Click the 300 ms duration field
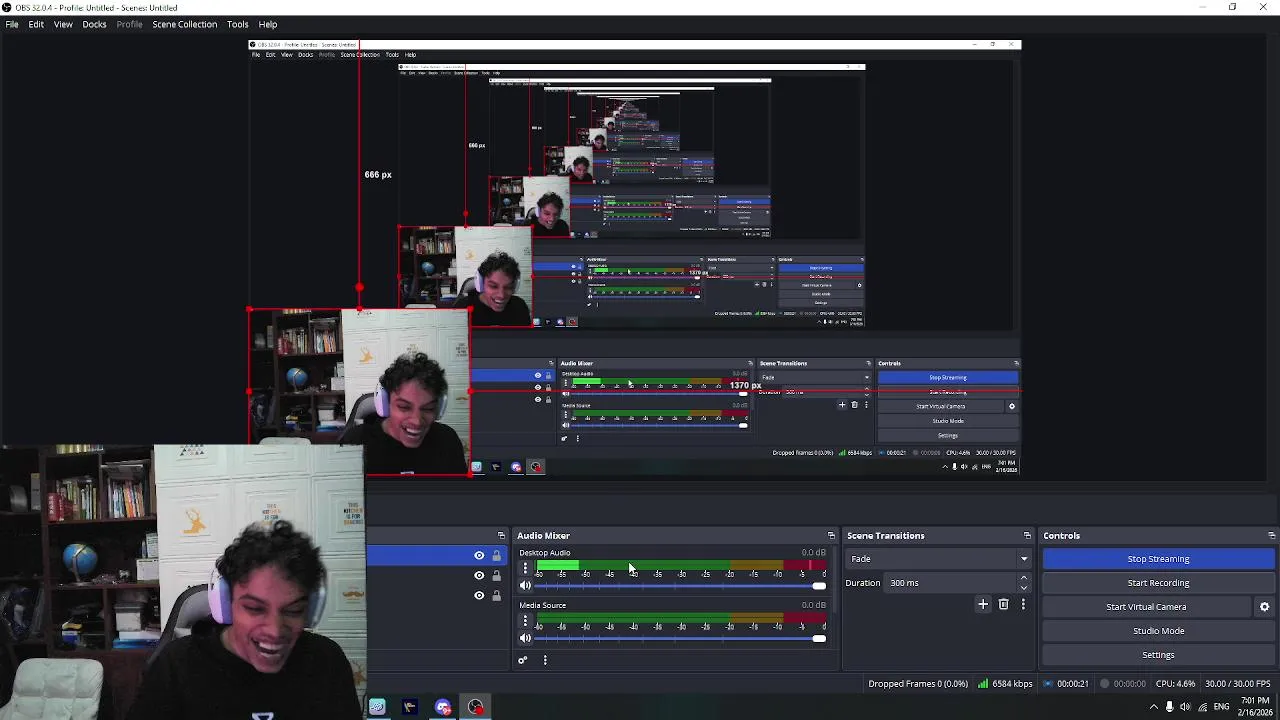Image resolution: width=1280 pixels, height=720 pixels. pos(950,583)
